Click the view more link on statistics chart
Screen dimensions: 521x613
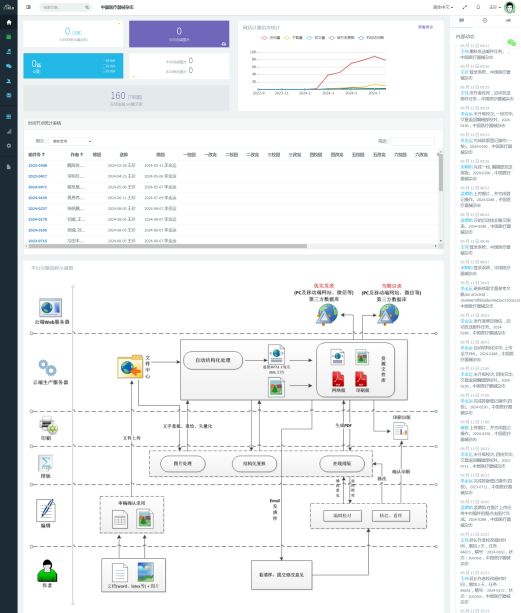click(425, 27)
